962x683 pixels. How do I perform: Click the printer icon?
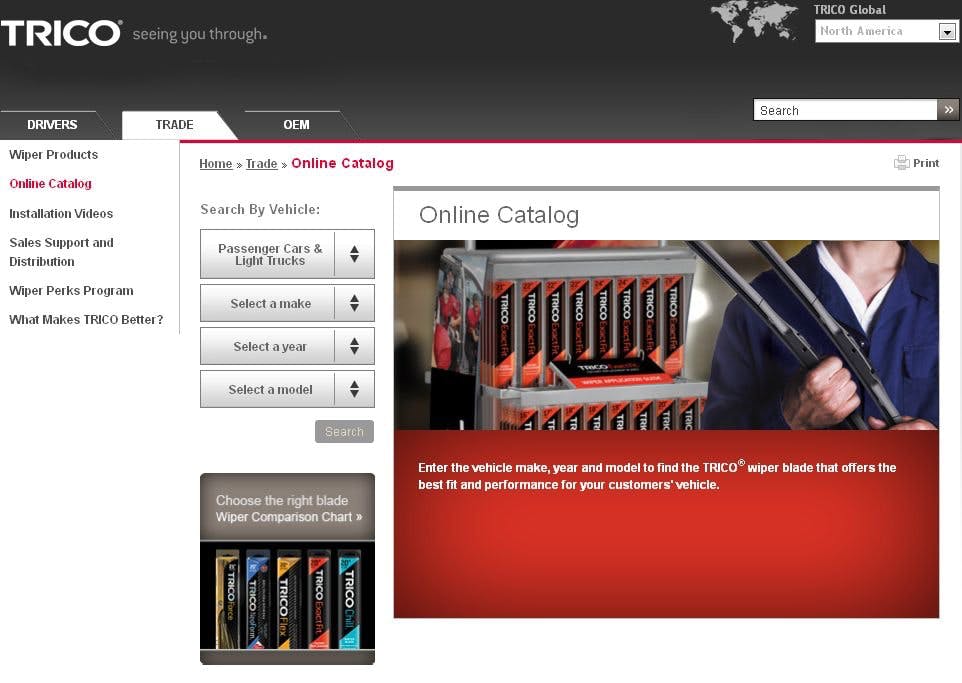[x=901, y=163]
